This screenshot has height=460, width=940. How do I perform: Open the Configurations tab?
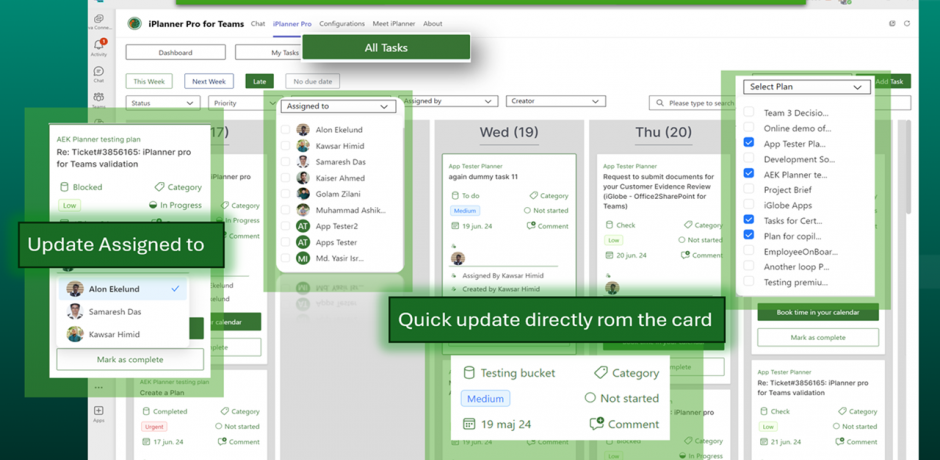342,24
